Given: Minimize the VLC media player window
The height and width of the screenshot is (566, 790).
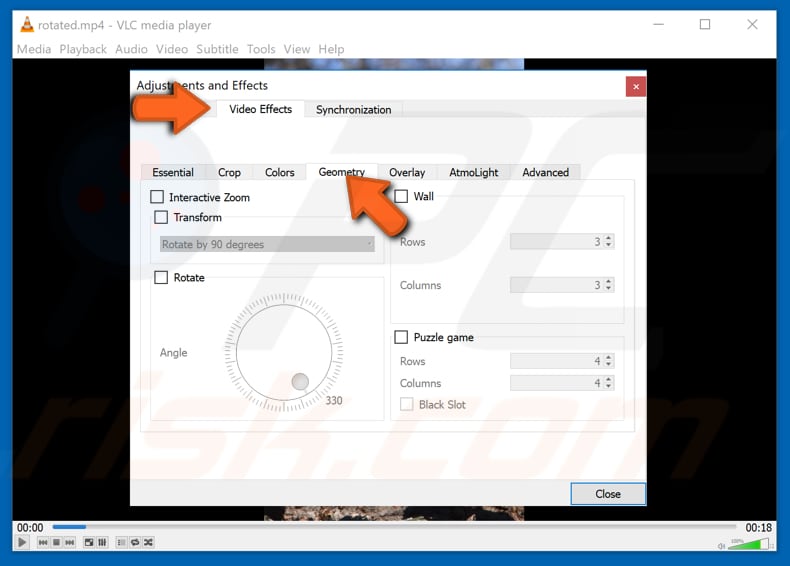Looking at the screenshot, I should click(x=659, y=24).
